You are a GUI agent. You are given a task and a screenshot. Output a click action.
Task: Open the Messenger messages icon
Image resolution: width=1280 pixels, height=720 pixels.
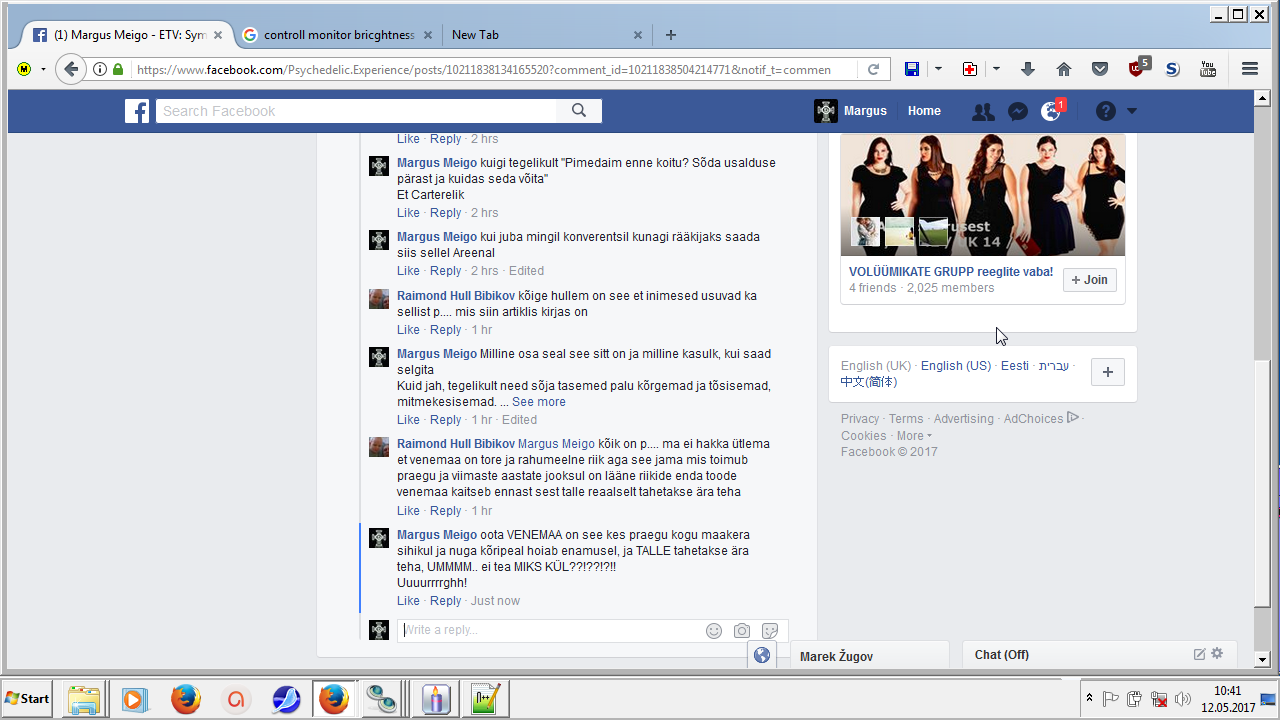[1018, 112]
